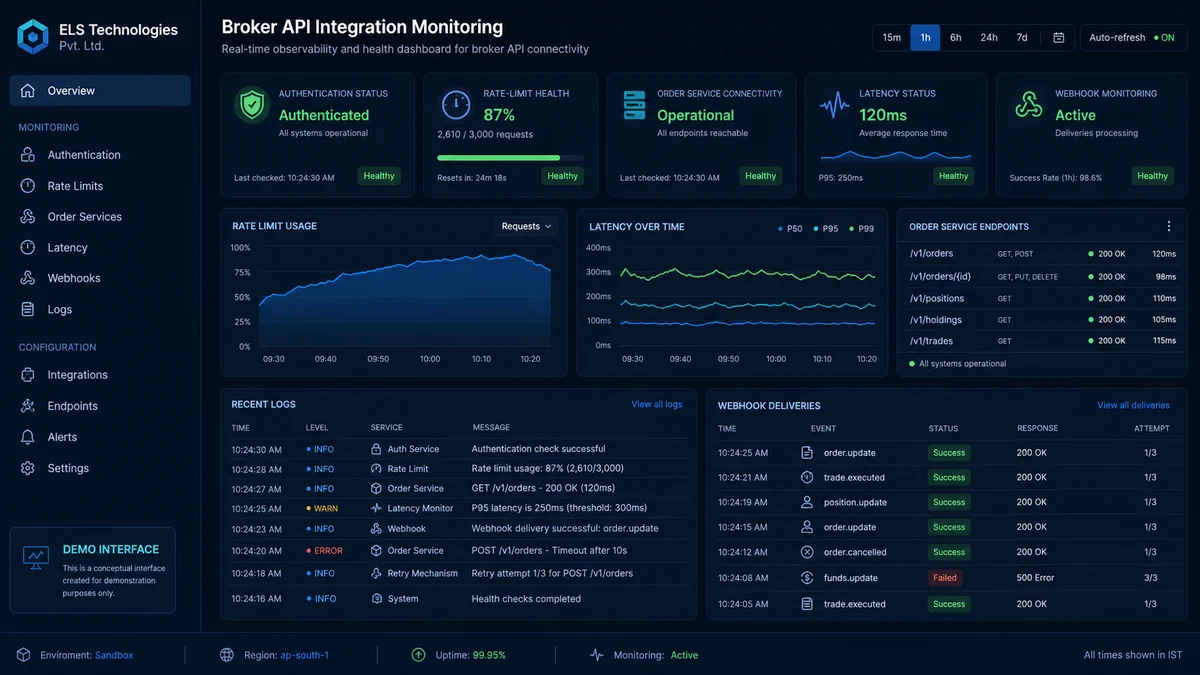Select the 15m time range
Viewport: 1200px width, 675px height.
[892, 38]
